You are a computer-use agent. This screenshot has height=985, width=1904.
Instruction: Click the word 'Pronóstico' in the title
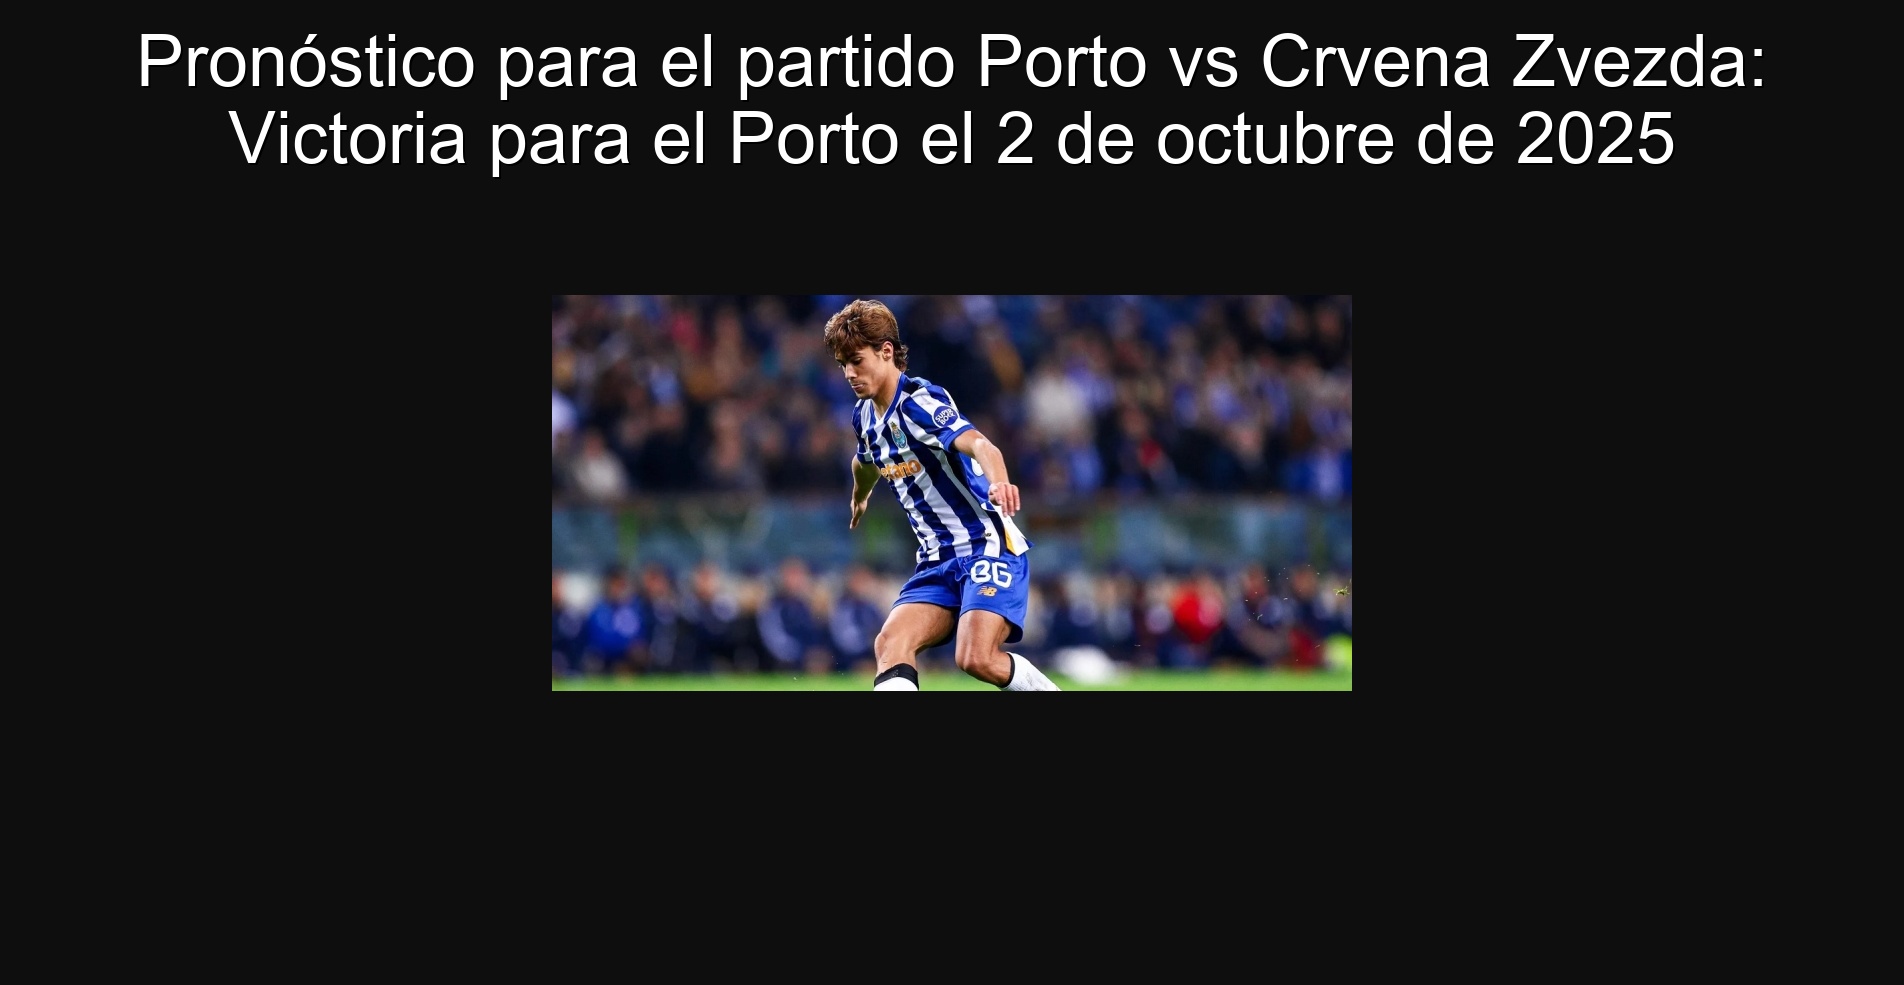[306, 62]
